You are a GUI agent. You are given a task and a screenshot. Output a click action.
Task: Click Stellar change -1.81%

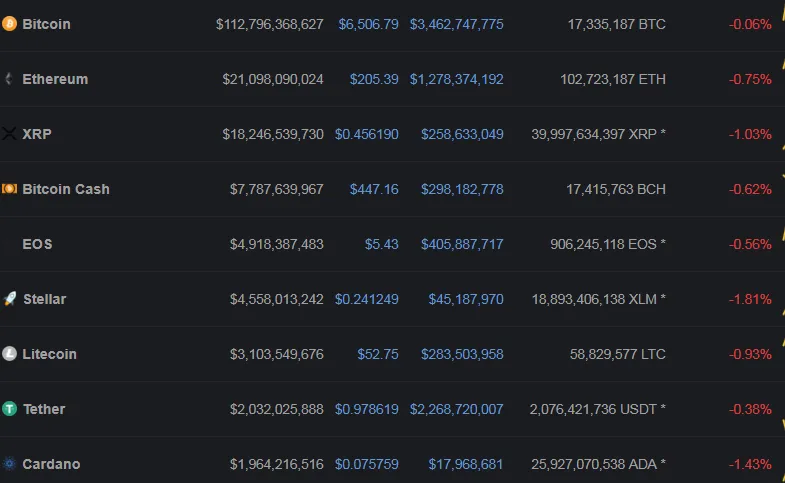pos(750,299)
